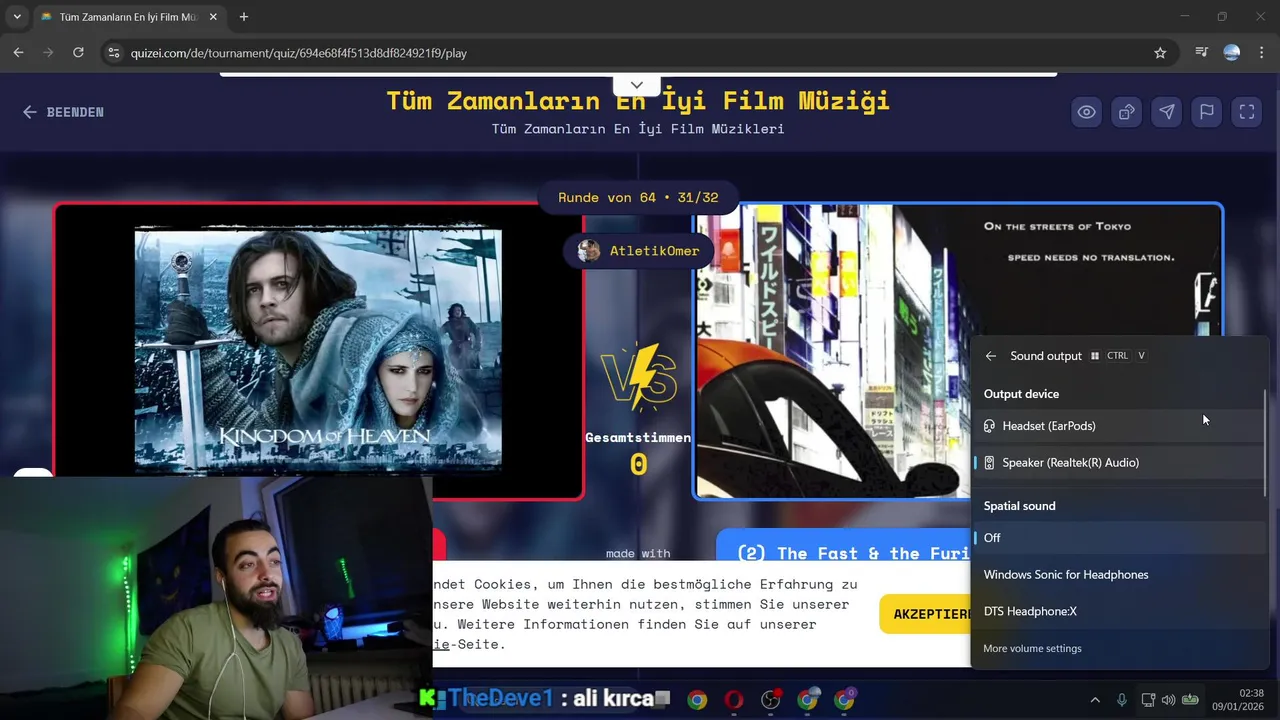Screen dimensions: 1280x720
Task: Open the Chrome three-dot menu
Action: (x=1262, y=53)
